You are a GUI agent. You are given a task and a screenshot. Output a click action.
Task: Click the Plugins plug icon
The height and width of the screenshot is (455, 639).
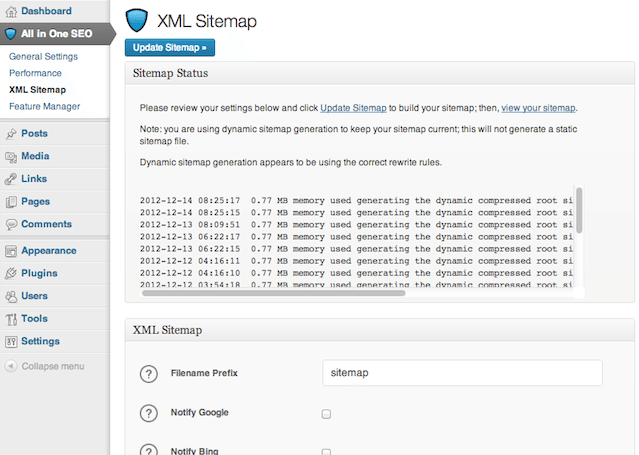click(11, 274)
